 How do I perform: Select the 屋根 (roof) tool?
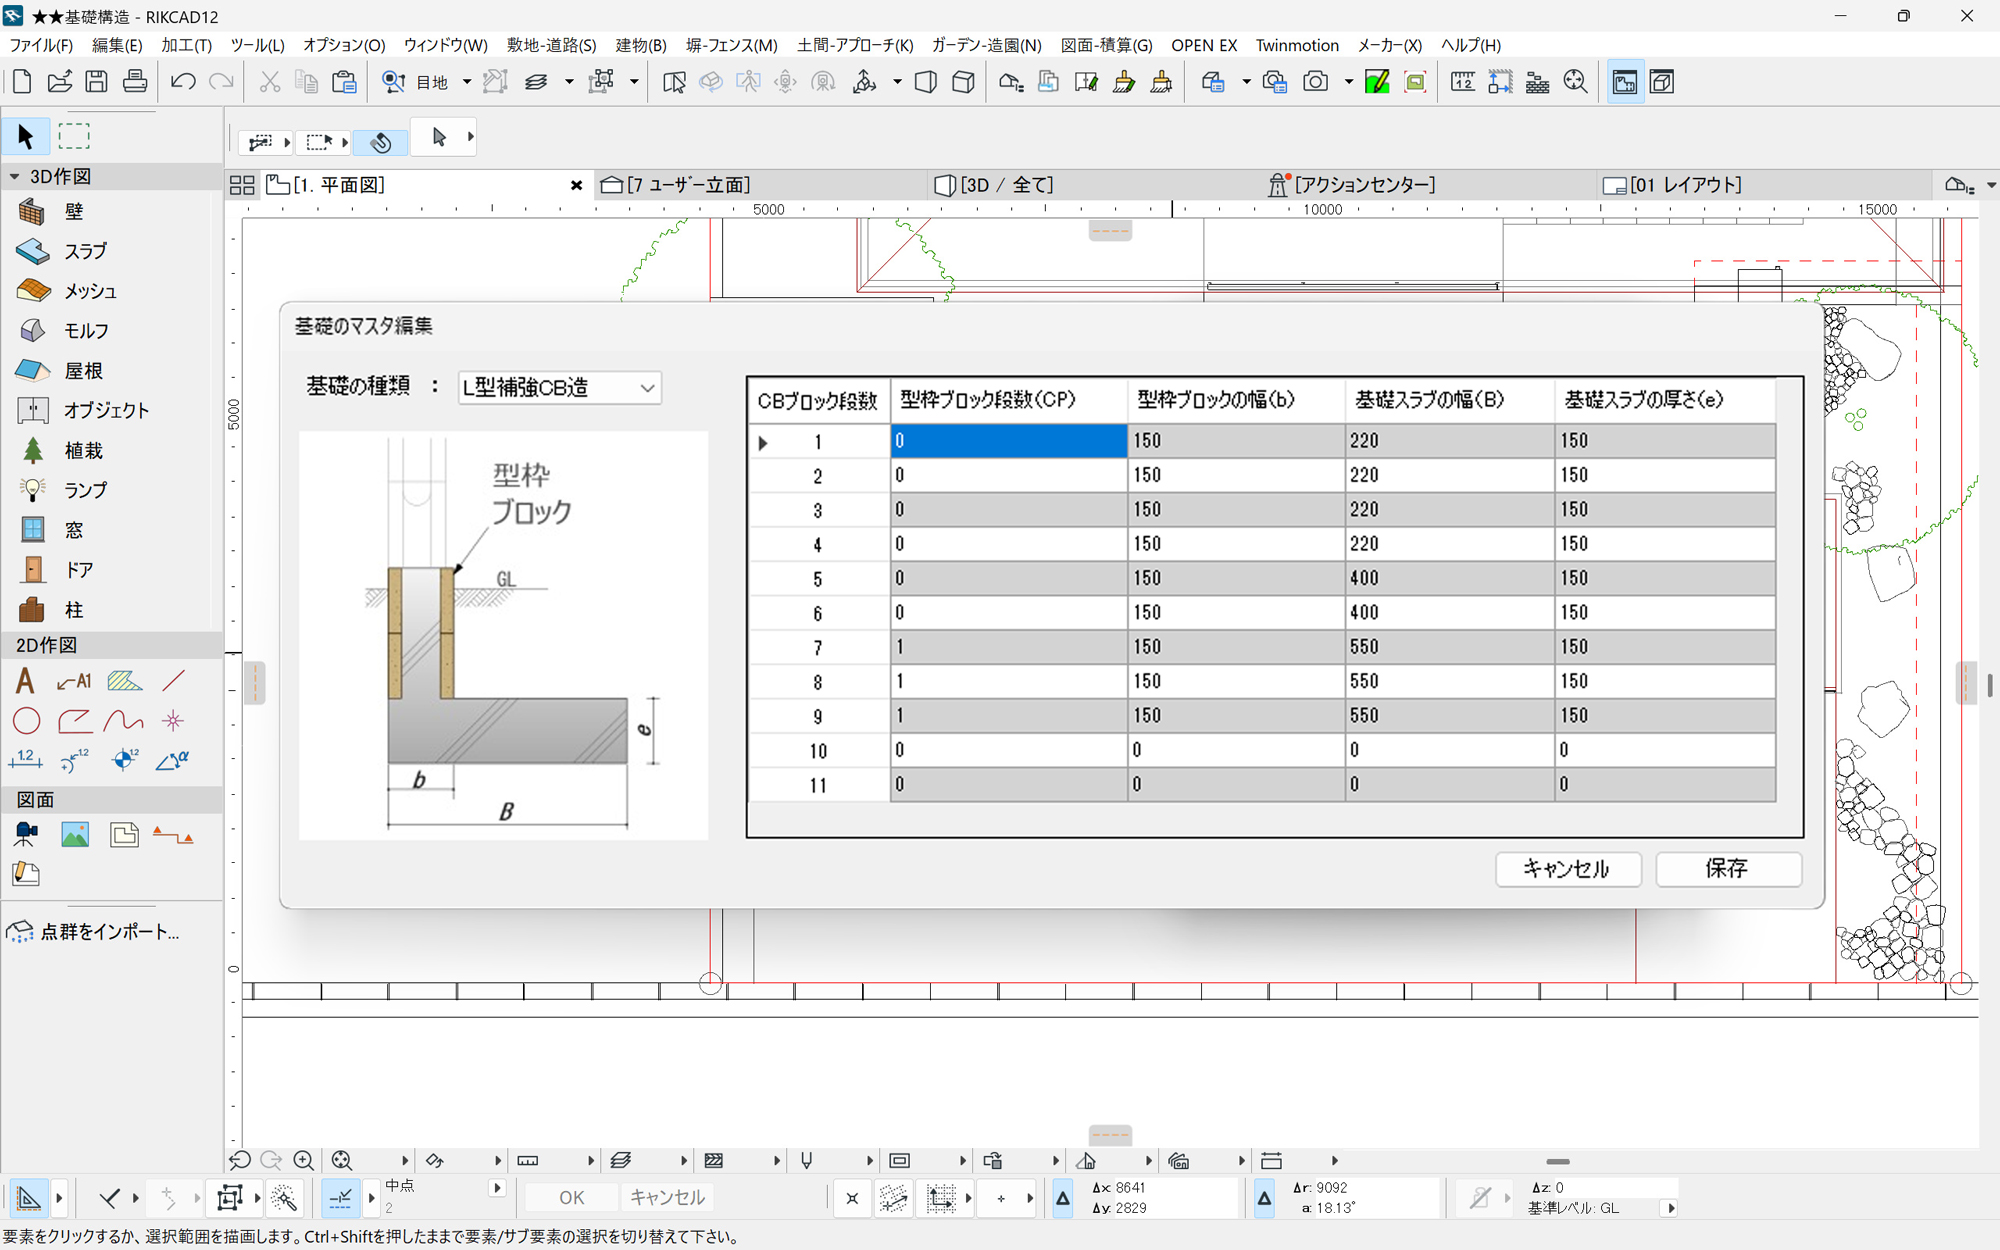click(x=60, y=371)
